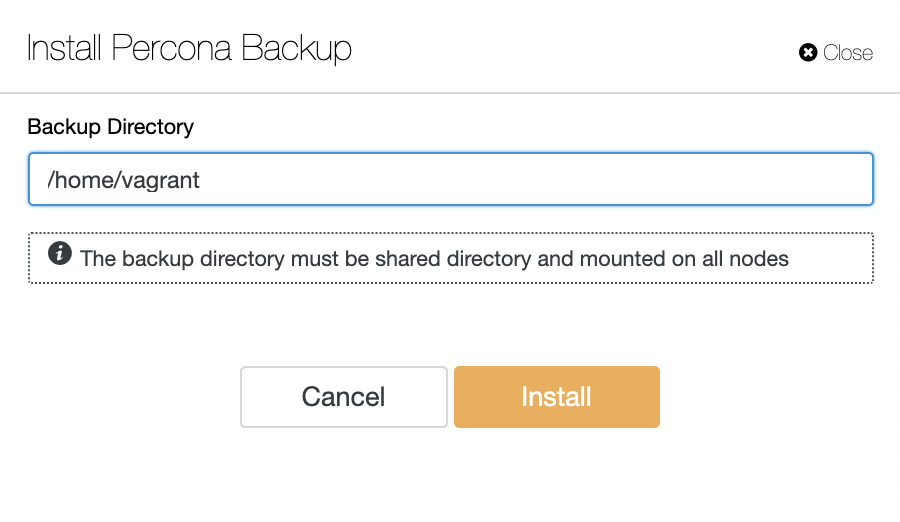Click the word "Backup" in dialog title
900x522 pixels.
[296, 48]
